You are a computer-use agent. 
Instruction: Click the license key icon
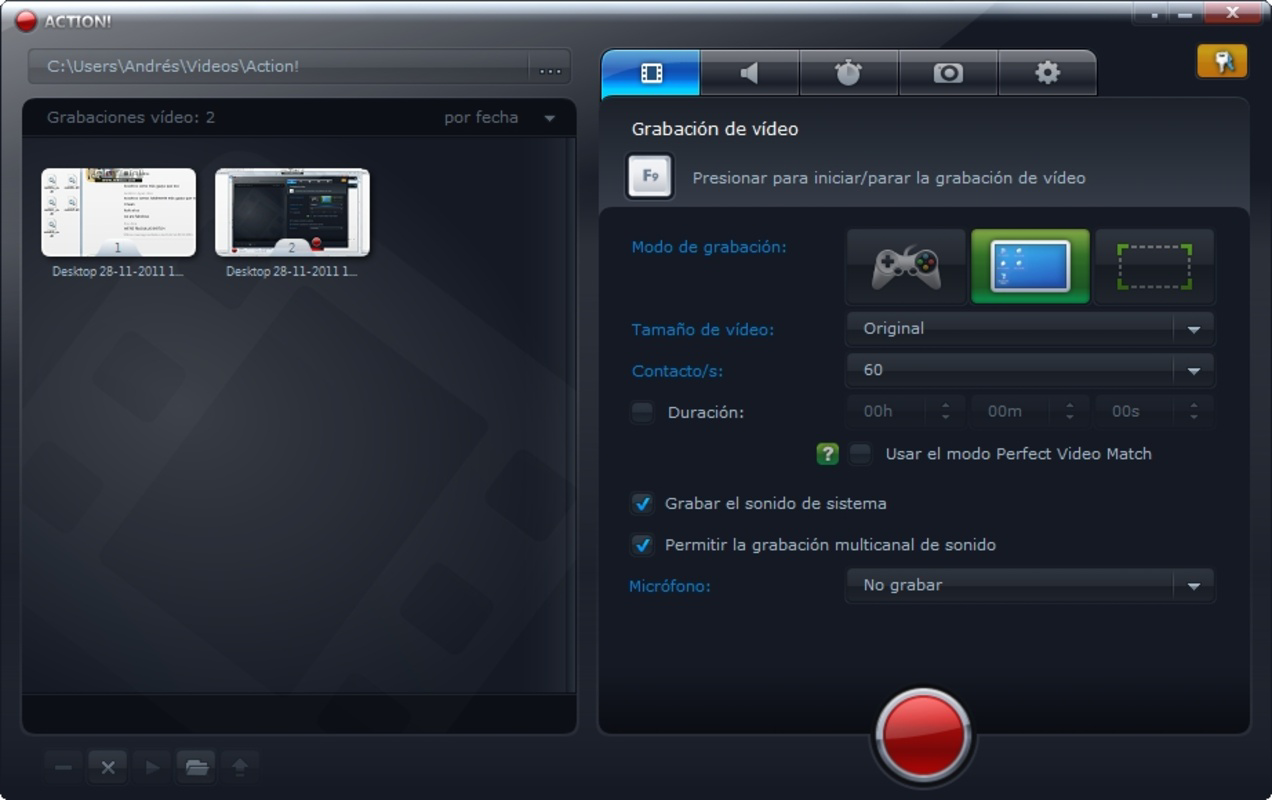coord(1222,61)
